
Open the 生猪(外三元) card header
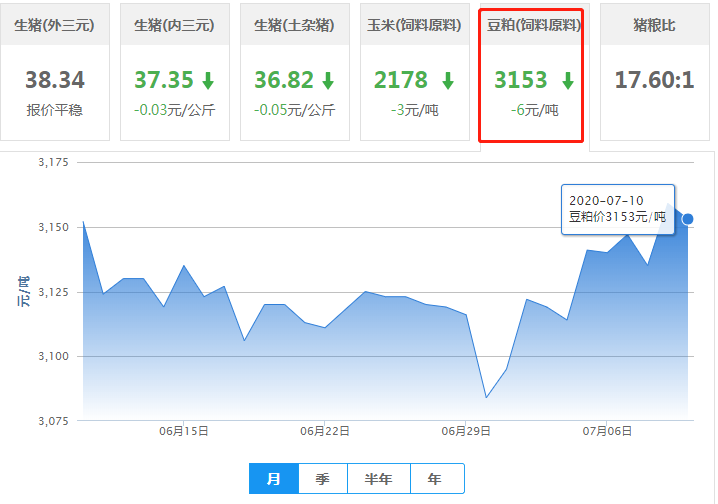(x=55, y=25)
